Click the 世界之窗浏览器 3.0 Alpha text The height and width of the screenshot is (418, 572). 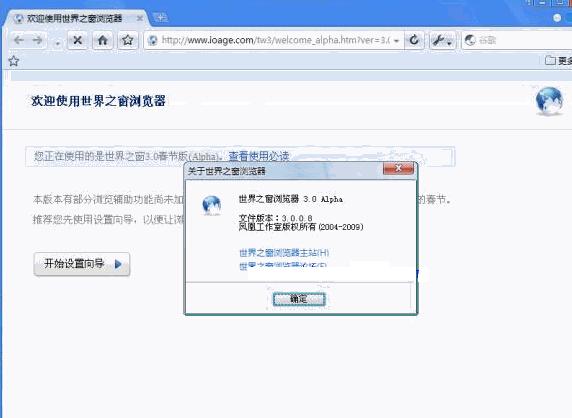coord(291,199)
